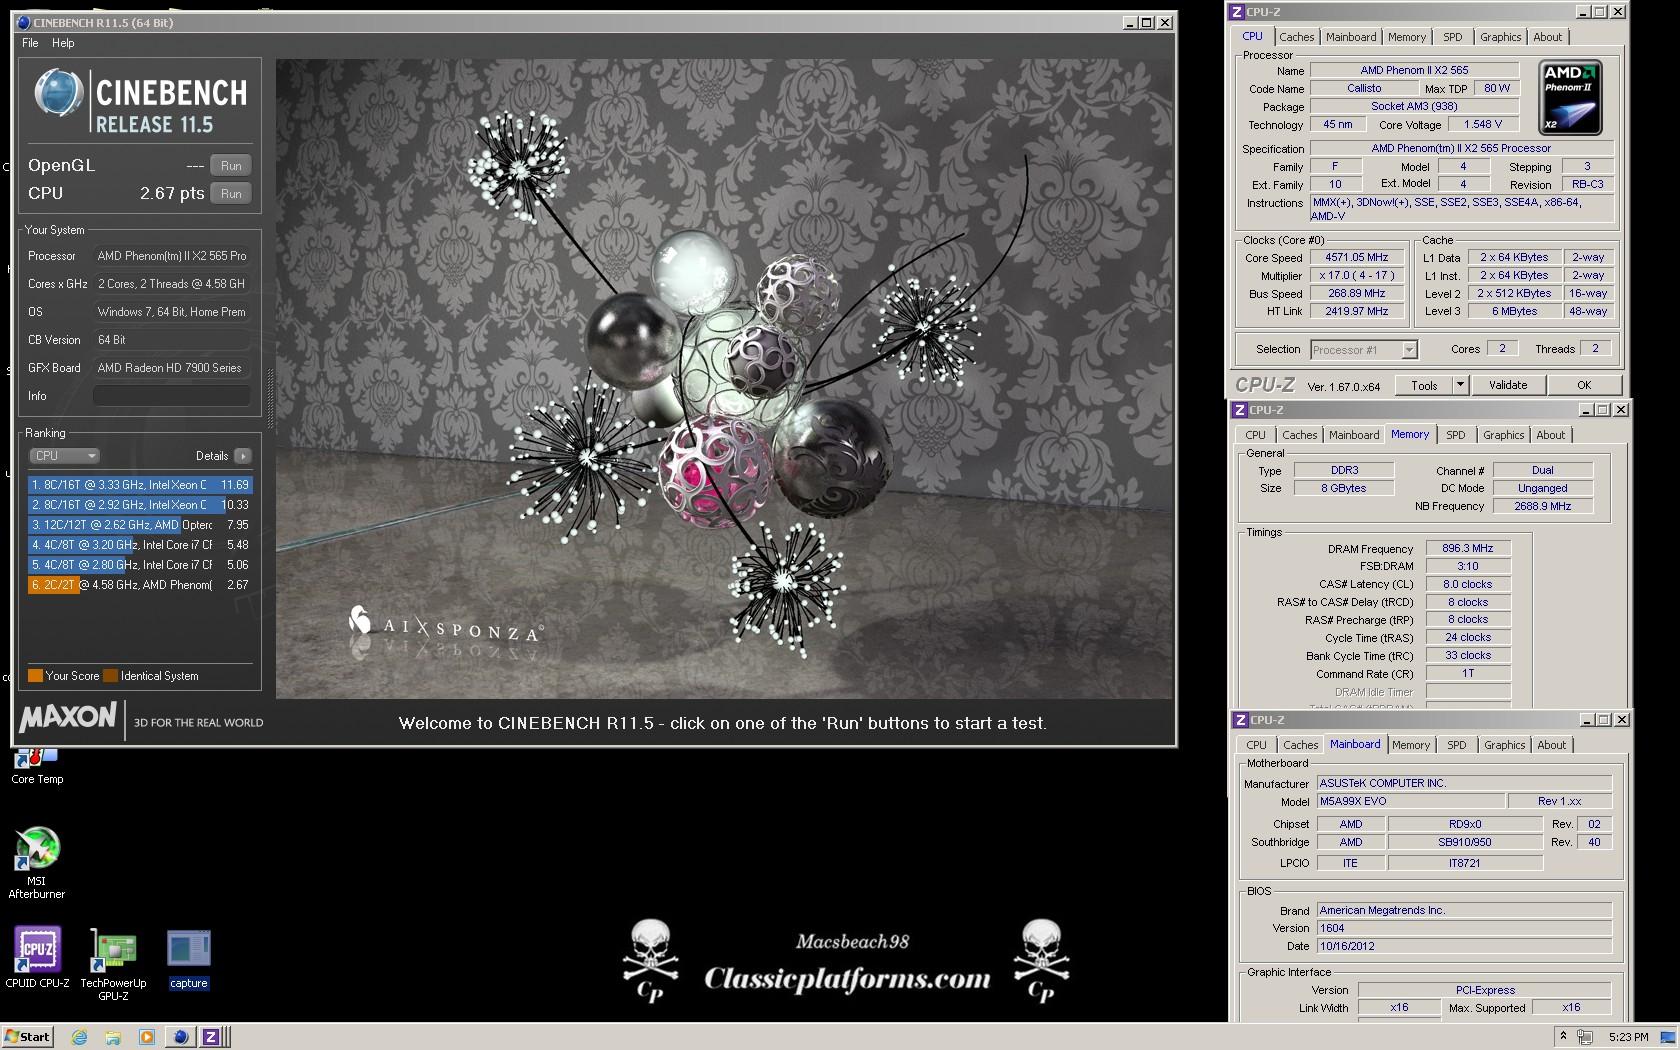Switch to Graphics tab in middle CPU-Z window
This screenshot has height=1050, width=1680.
pos(1503,435)
